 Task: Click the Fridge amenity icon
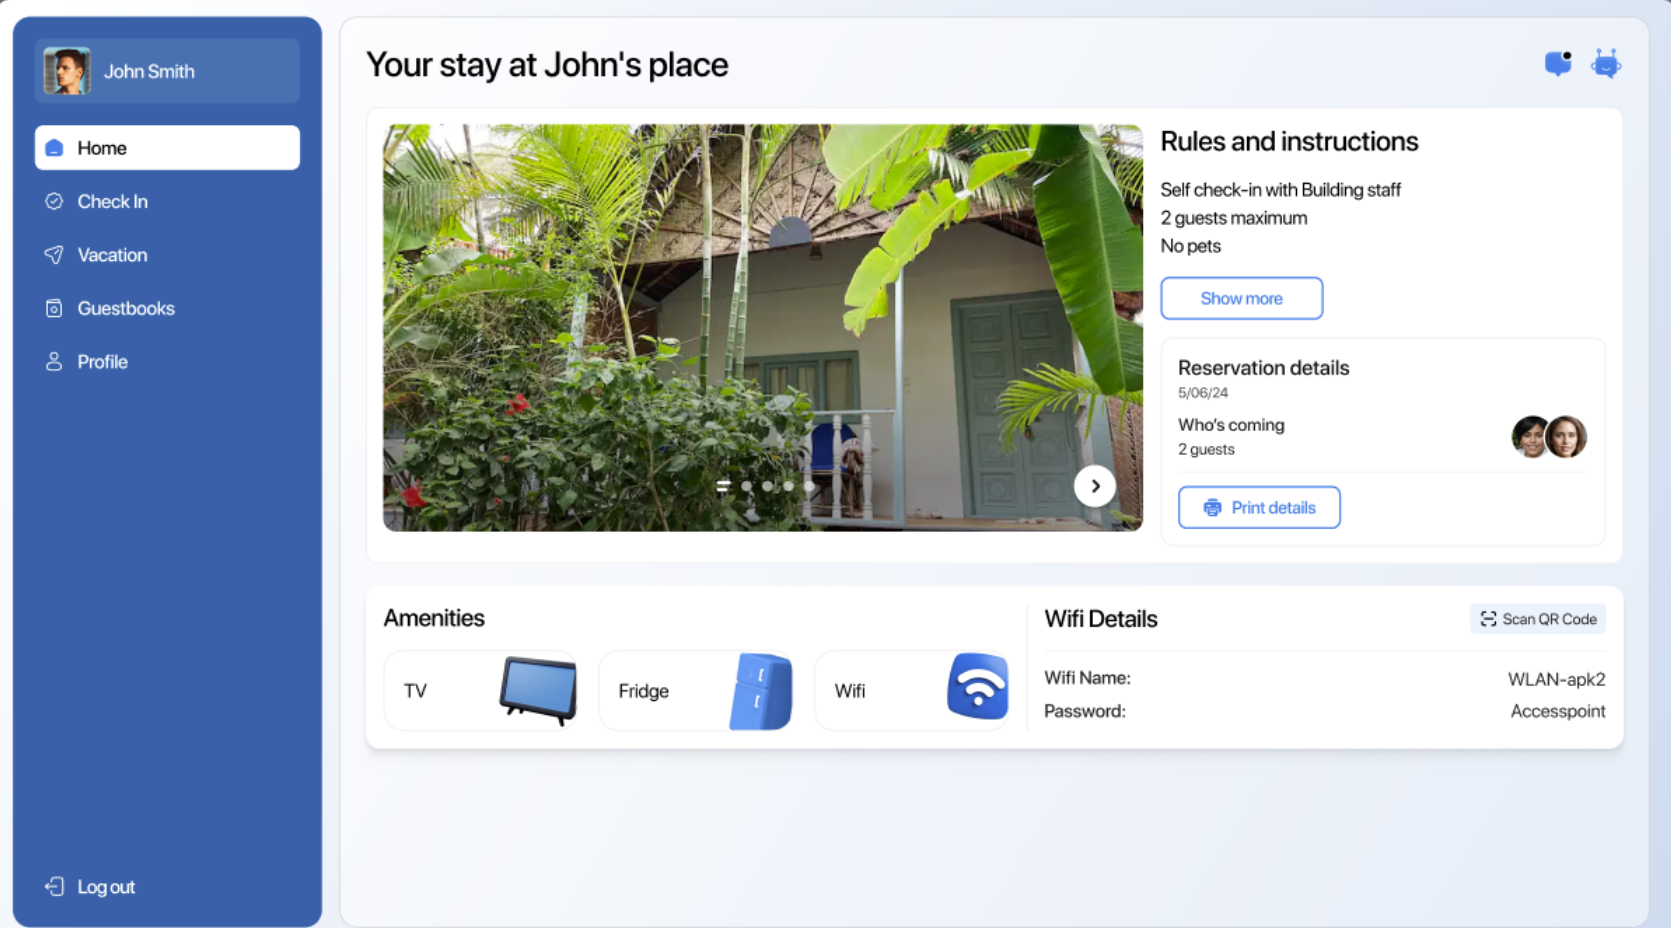click(x=761, y=691)
